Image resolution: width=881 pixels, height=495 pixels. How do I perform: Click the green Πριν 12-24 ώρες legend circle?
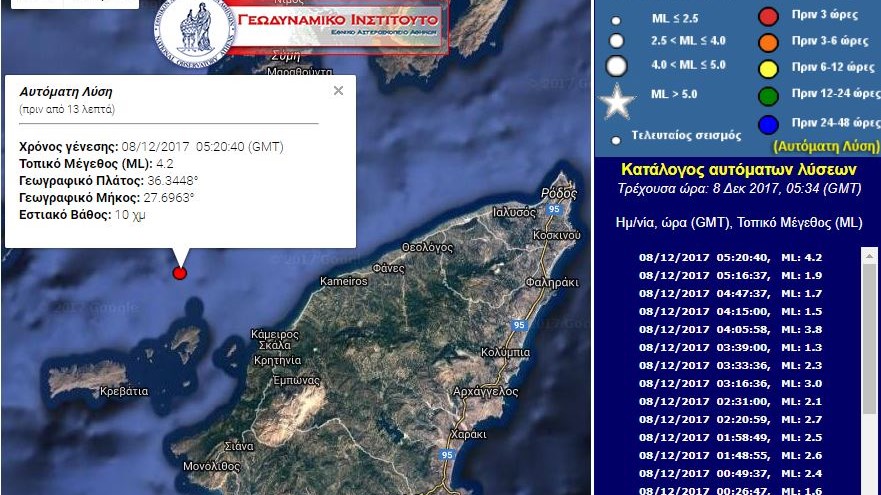(x=768, y=96)
